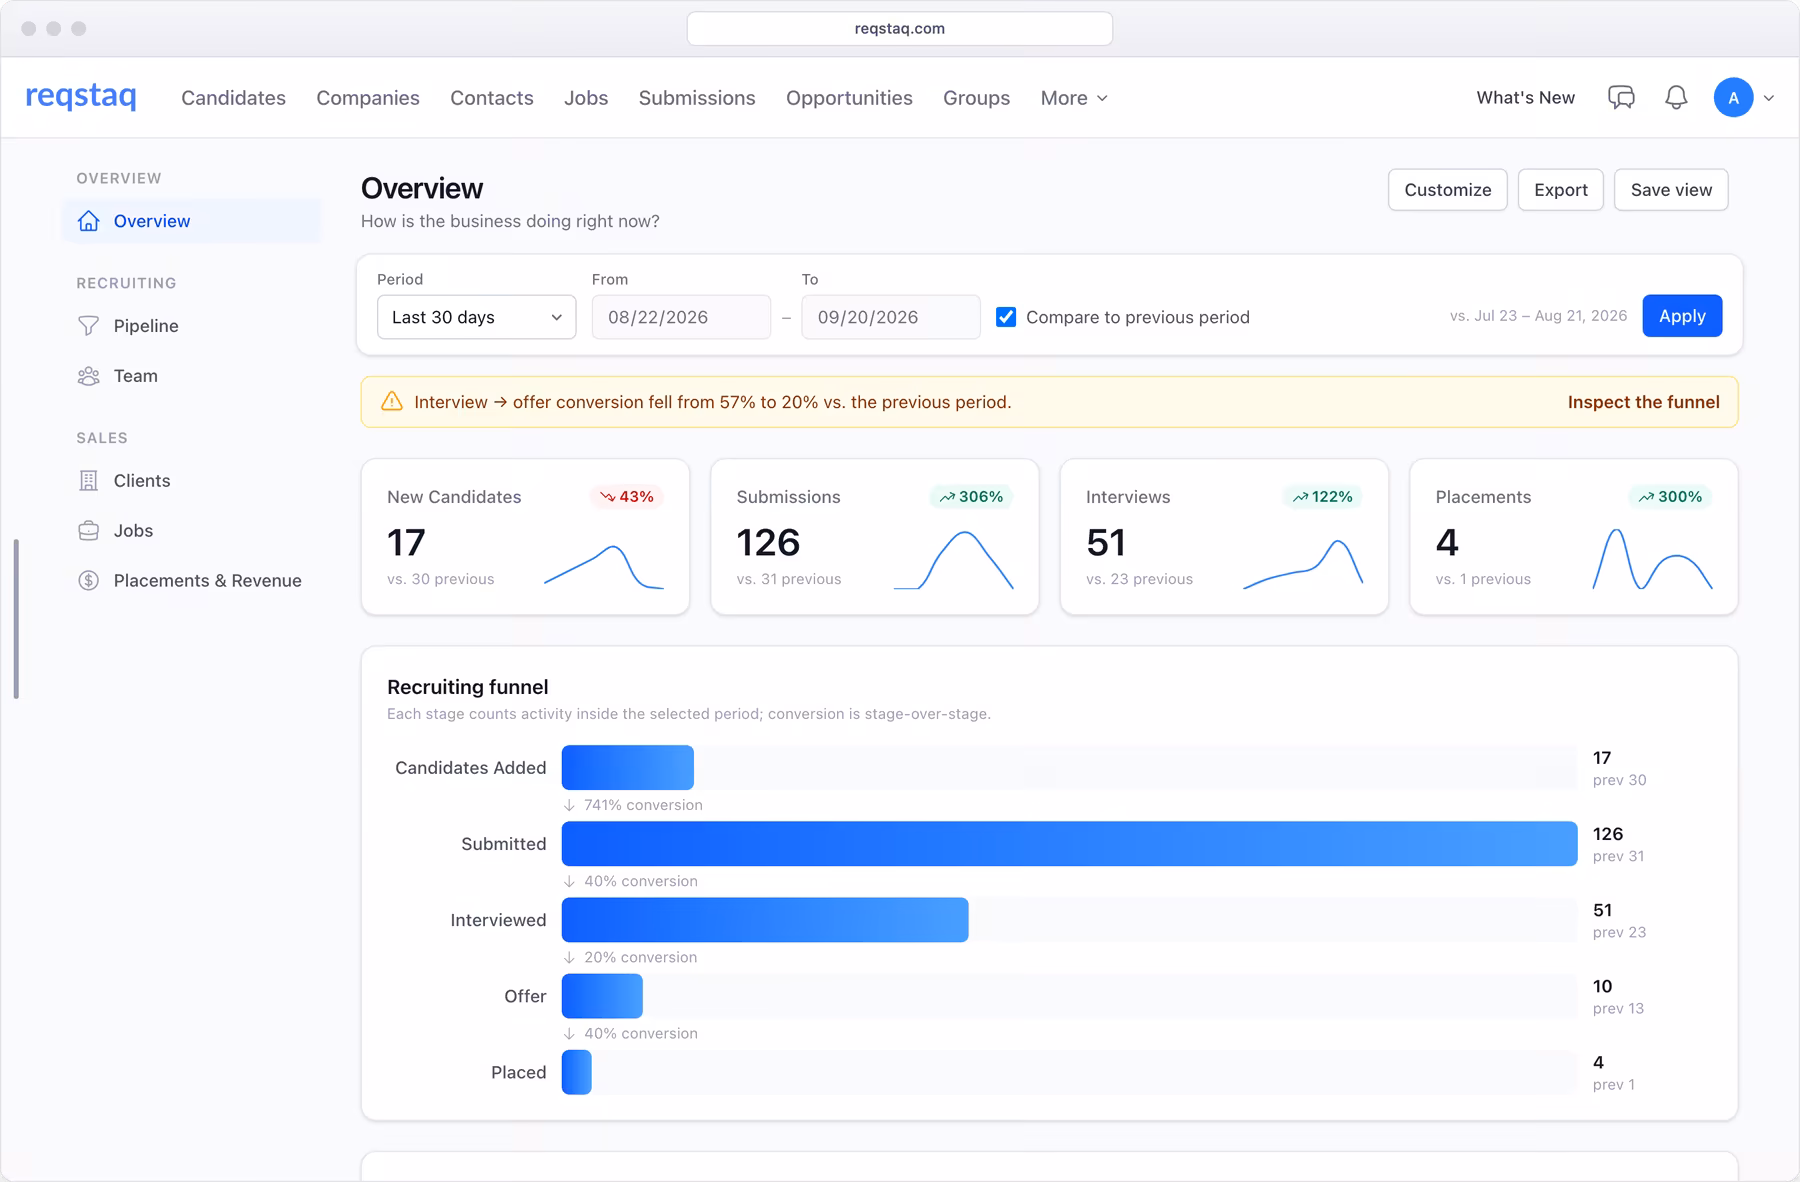Open the Submissions nav tab

[x=697, y=98]
